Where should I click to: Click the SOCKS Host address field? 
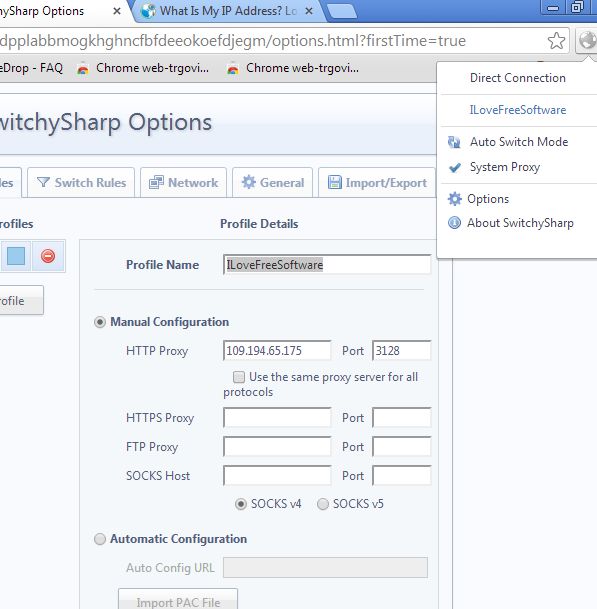pos(277,476)
